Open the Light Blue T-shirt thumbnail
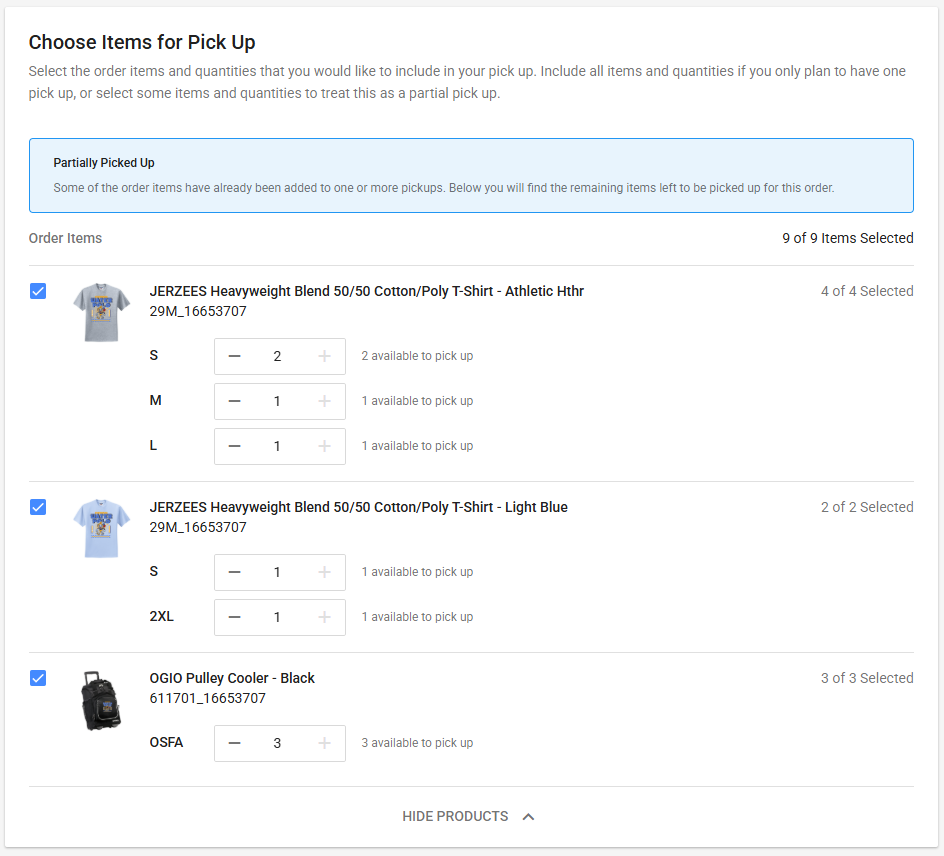This screenshot has width=944, height=856. coord(101,528)
